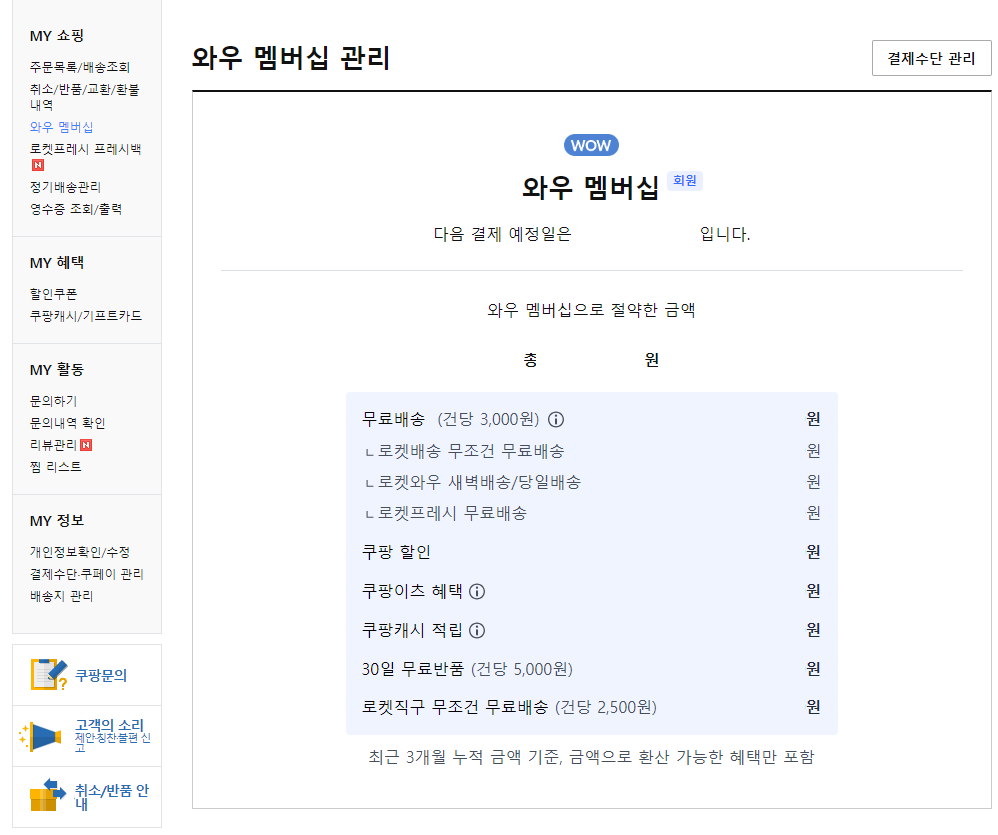
Task: Click MY 쇼핑 section heading
Action: [x=57, y=36]
